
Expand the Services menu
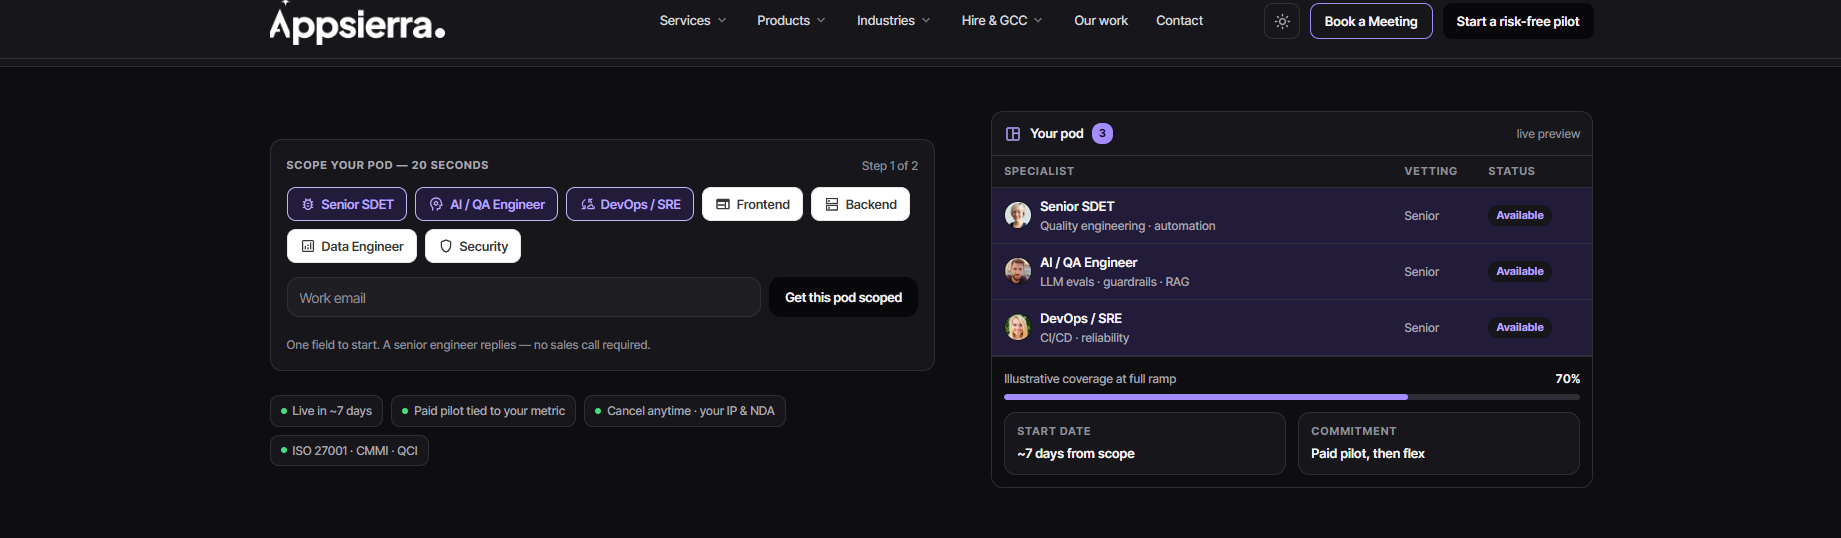coord(693,21)
